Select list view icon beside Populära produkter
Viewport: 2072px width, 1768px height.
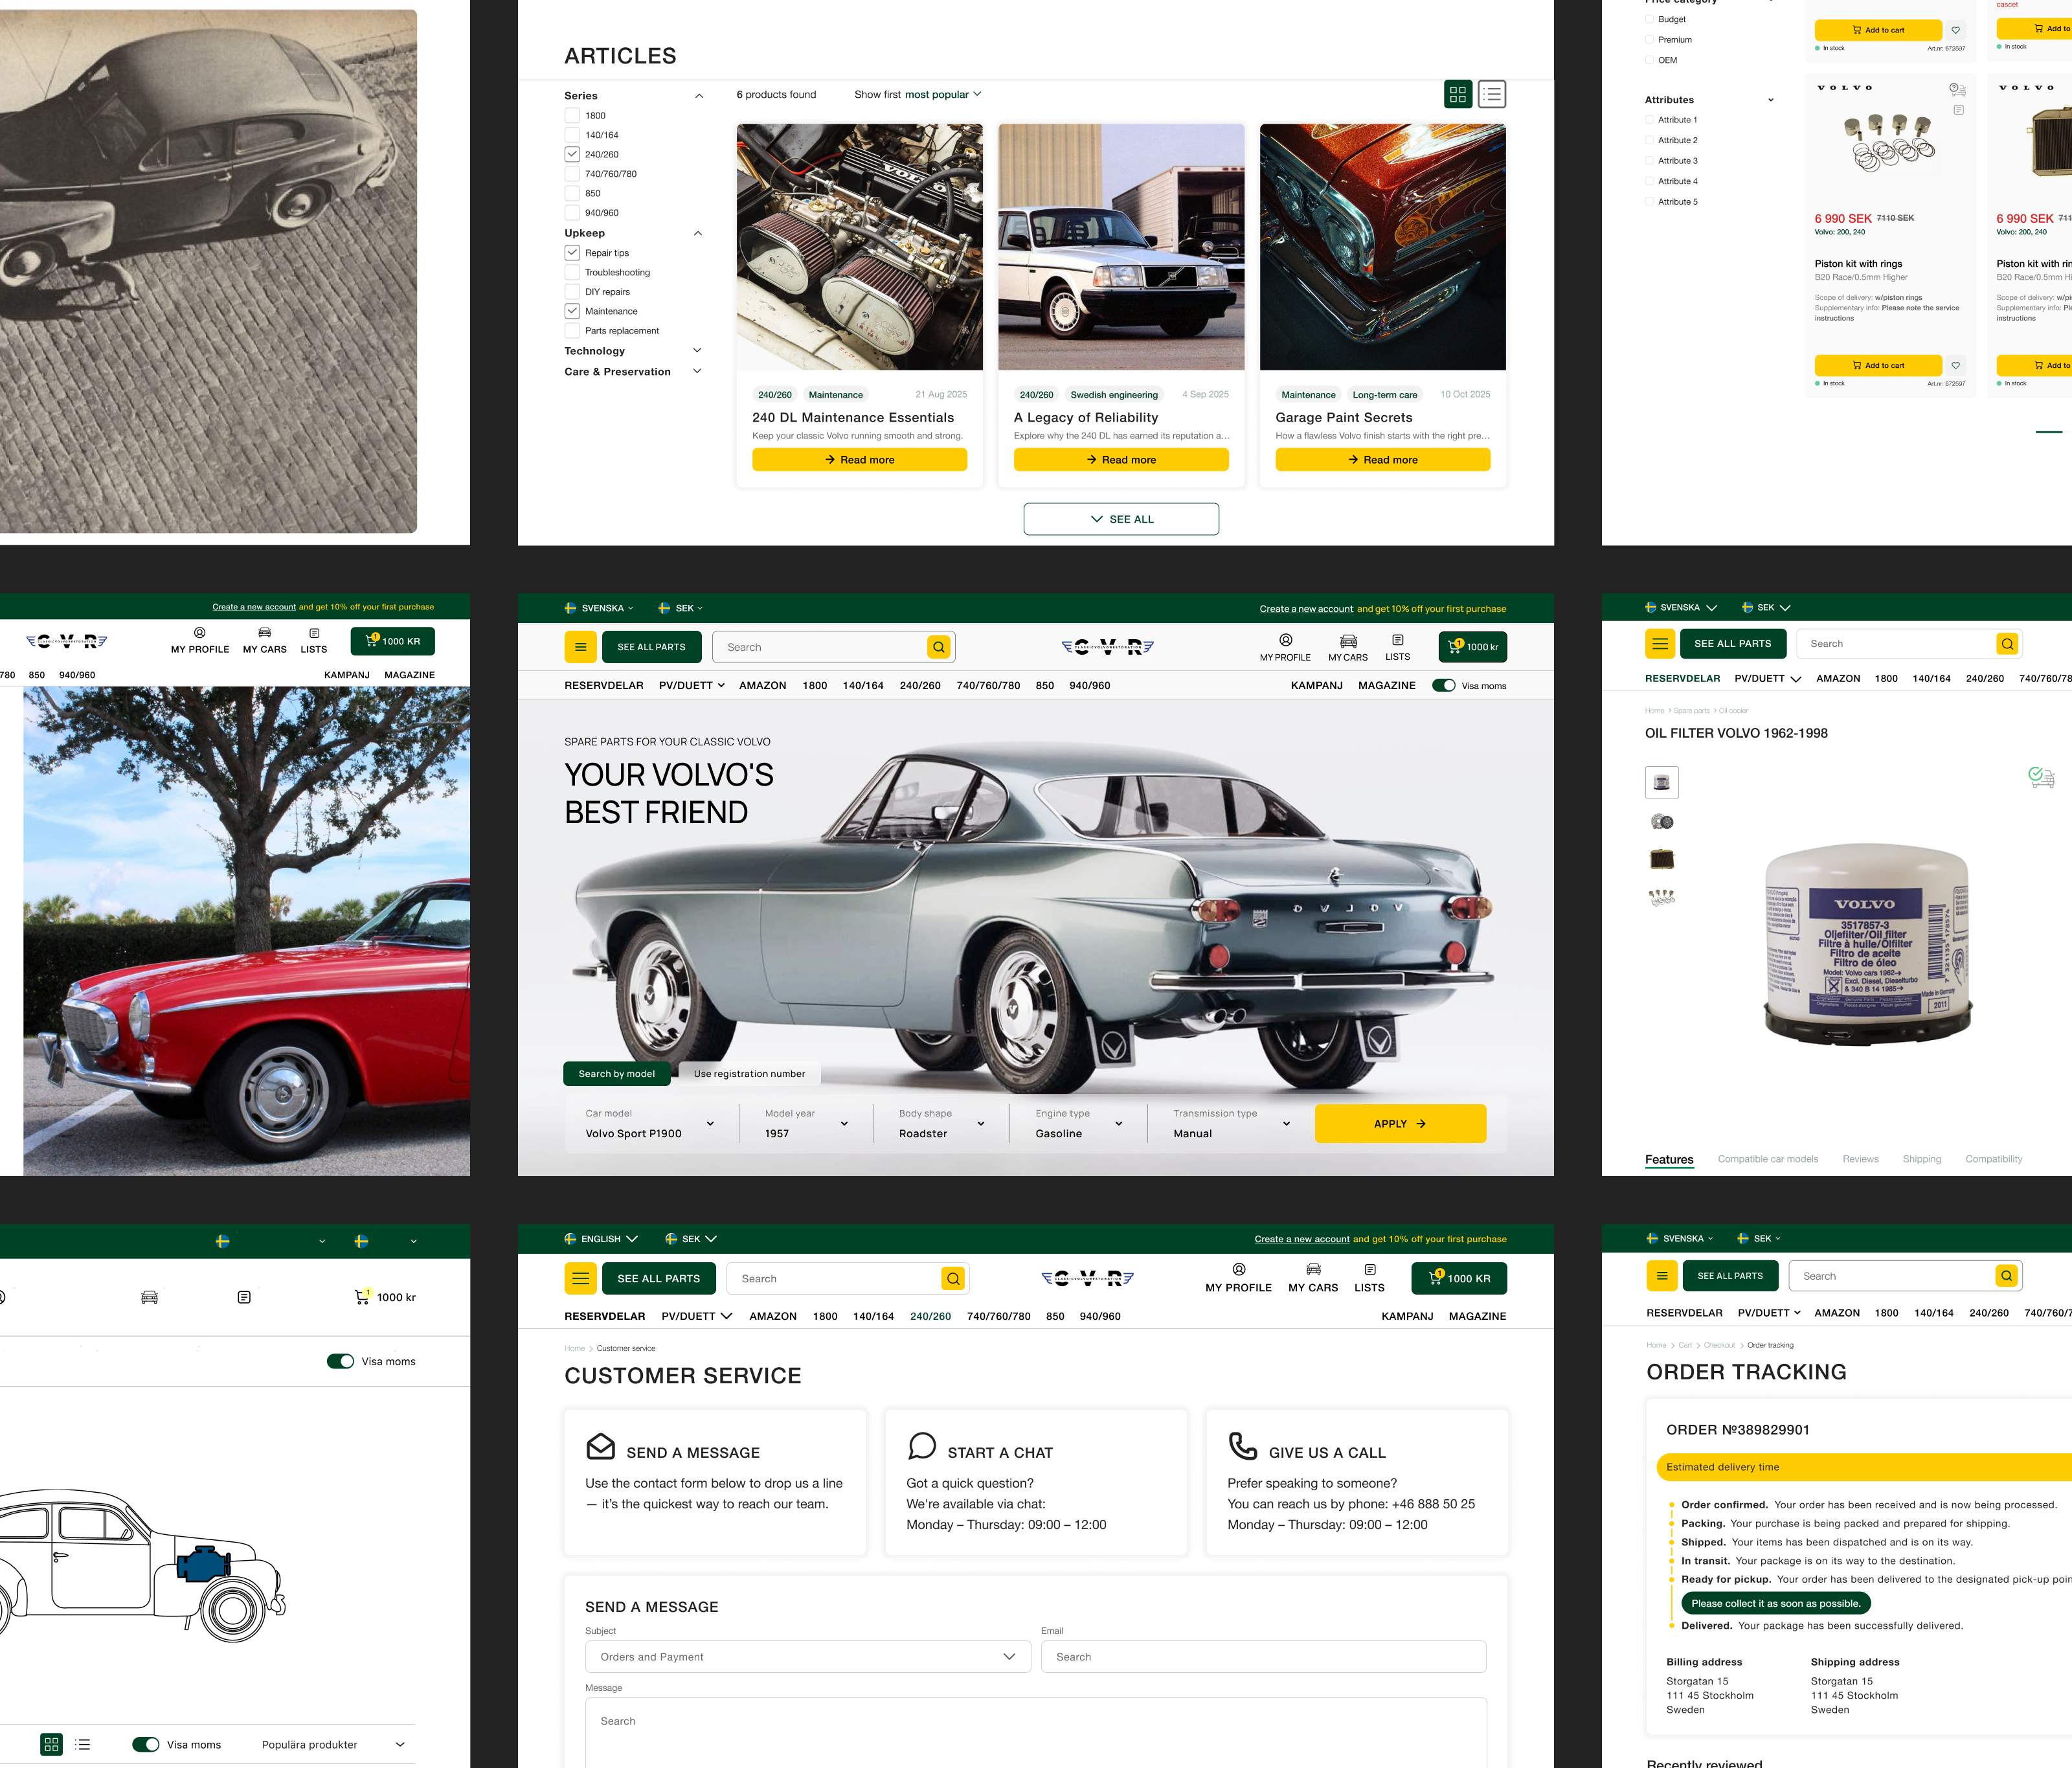point(83,1744)
